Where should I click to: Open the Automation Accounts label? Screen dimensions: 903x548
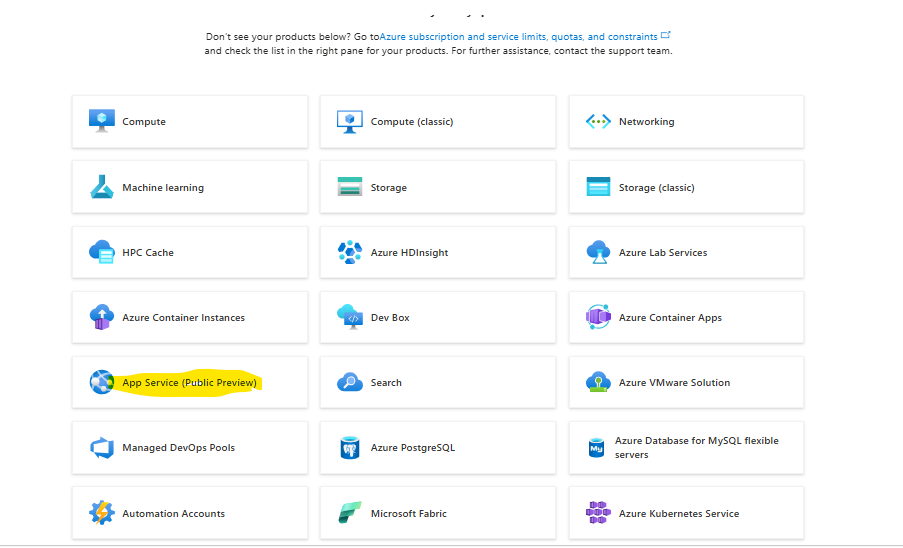coord(173,513)
